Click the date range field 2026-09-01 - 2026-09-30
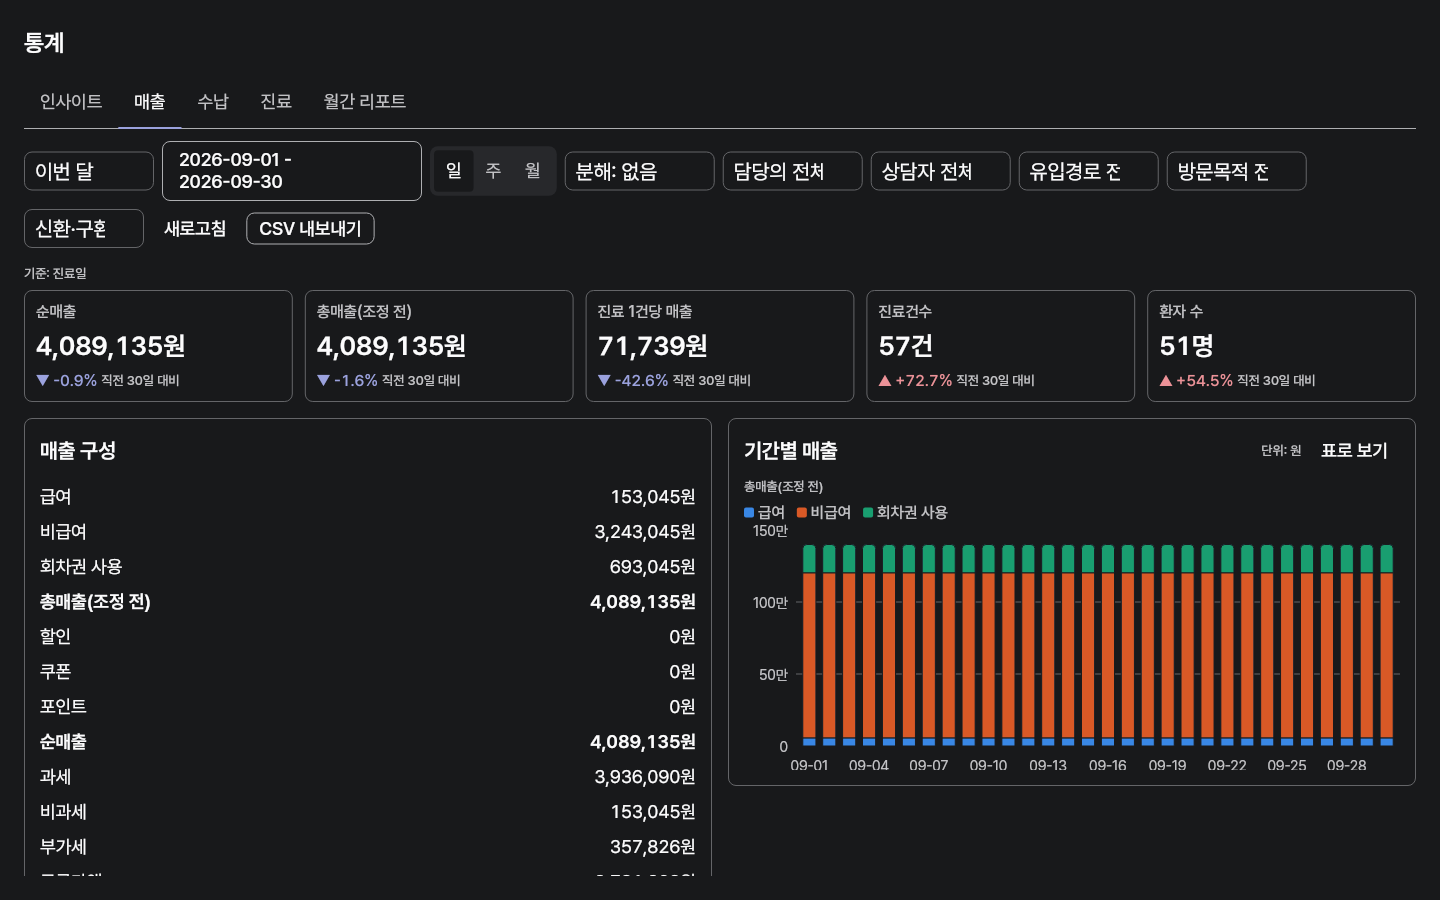The image size is (1440, 900). click(292, 171)
